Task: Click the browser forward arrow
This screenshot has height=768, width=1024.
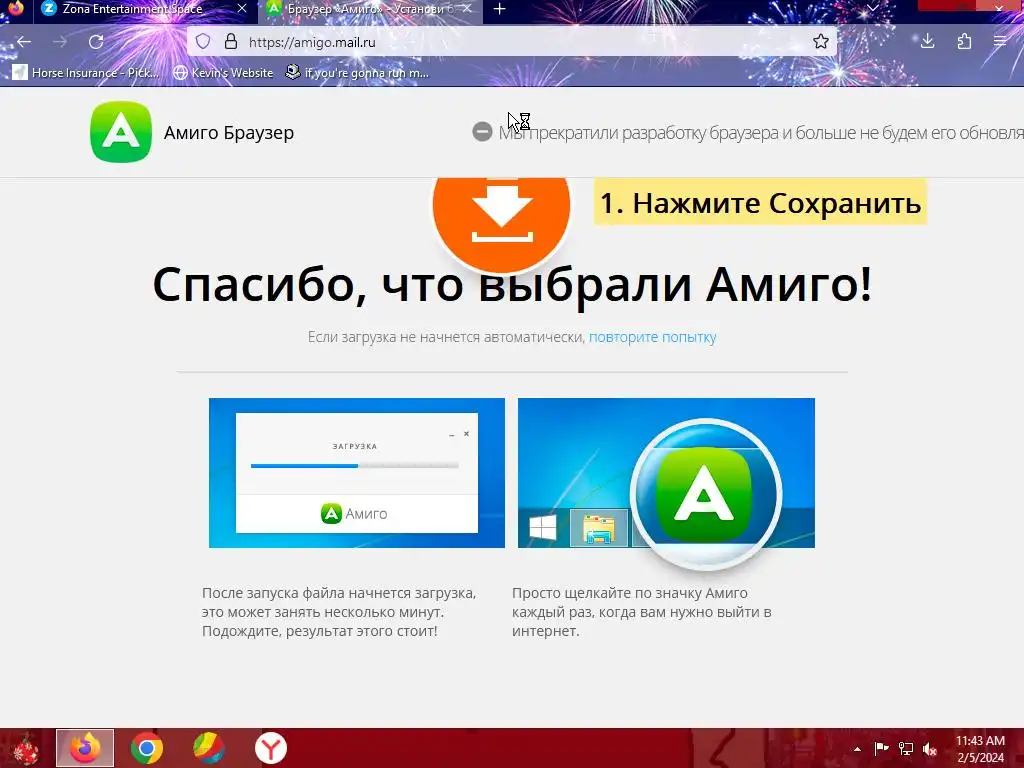Action: pos(60,42)
